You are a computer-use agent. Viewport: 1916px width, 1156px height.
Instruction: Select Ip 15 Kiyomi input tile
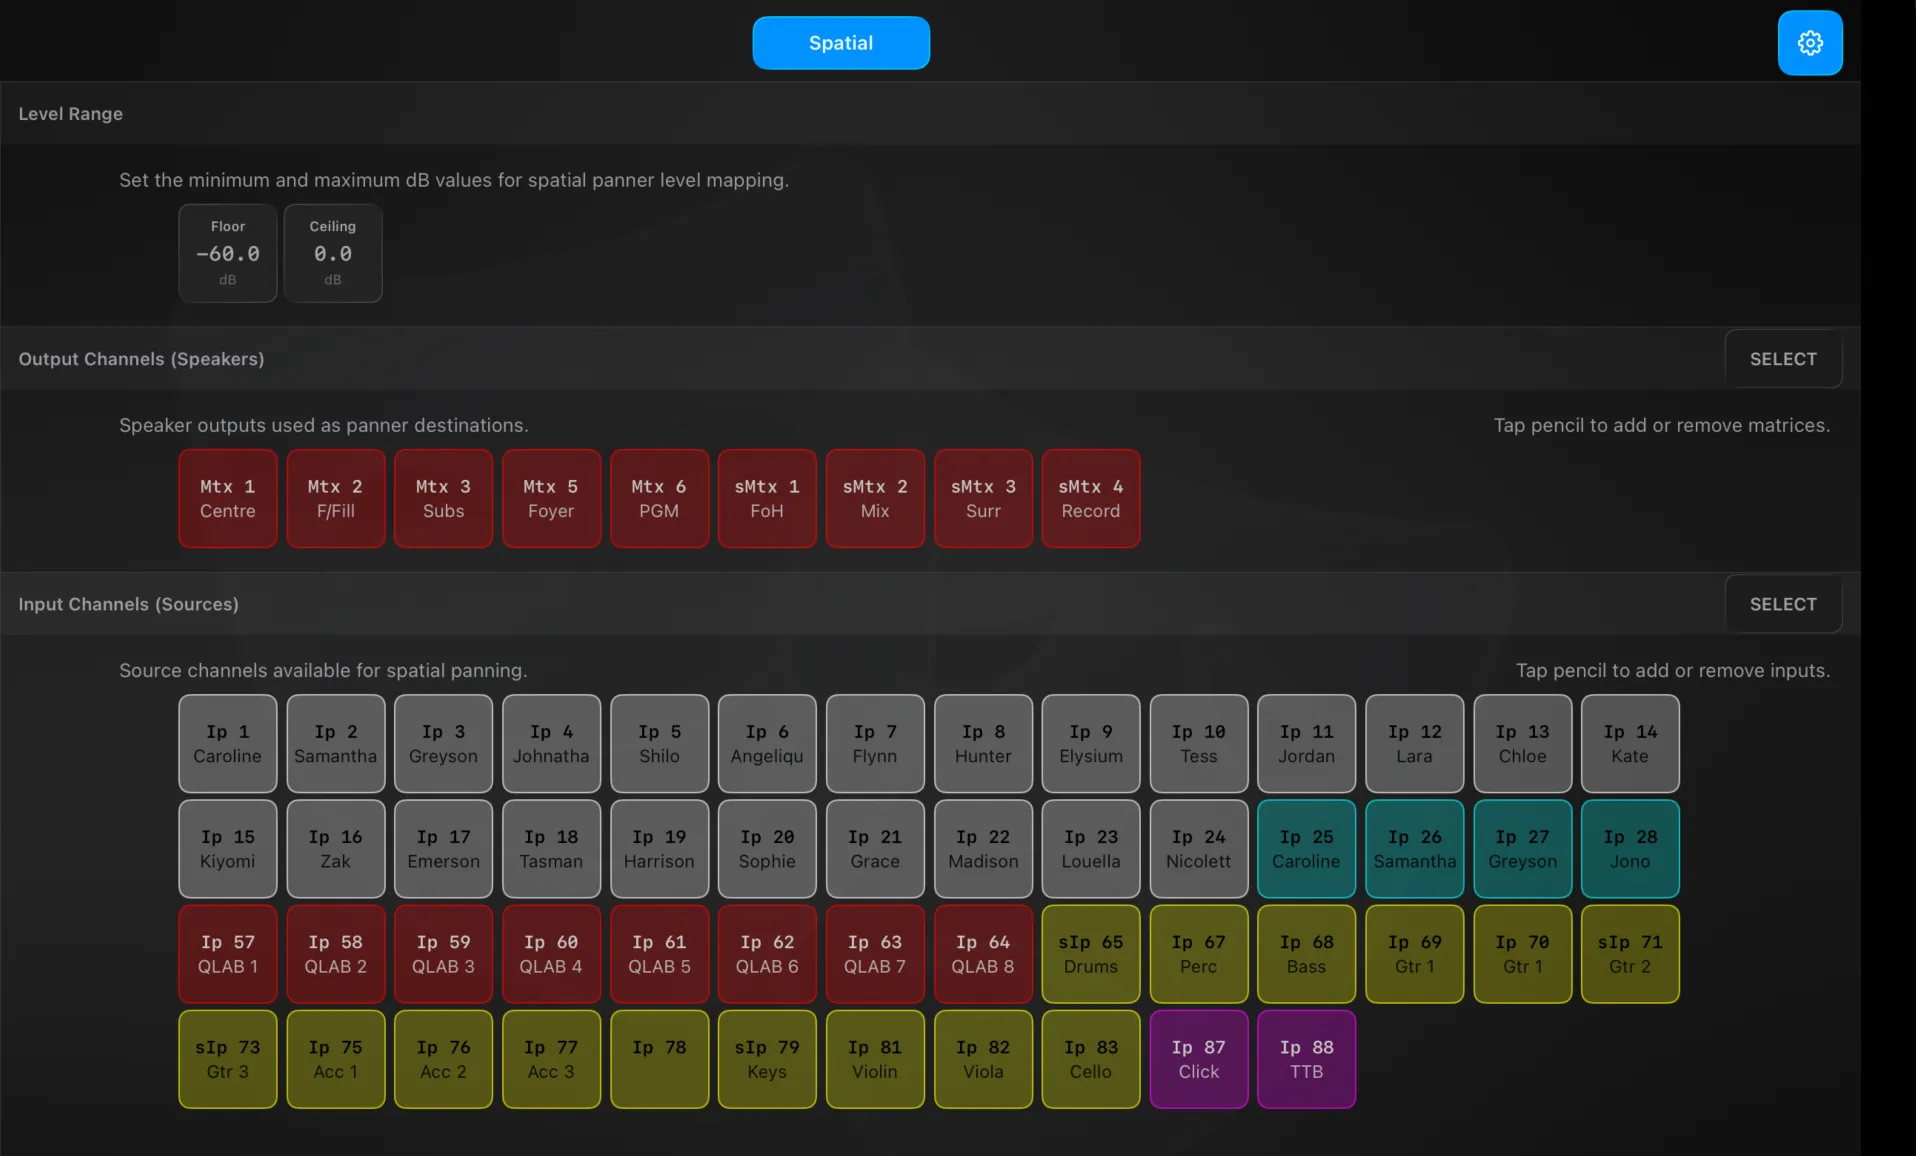(228, 849)
